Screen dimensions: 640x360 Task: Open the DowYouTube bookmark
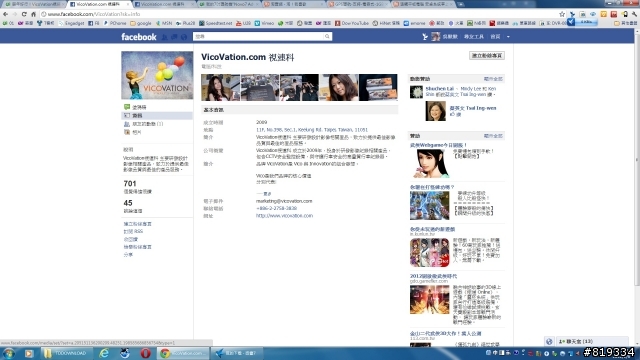point(352,23)
